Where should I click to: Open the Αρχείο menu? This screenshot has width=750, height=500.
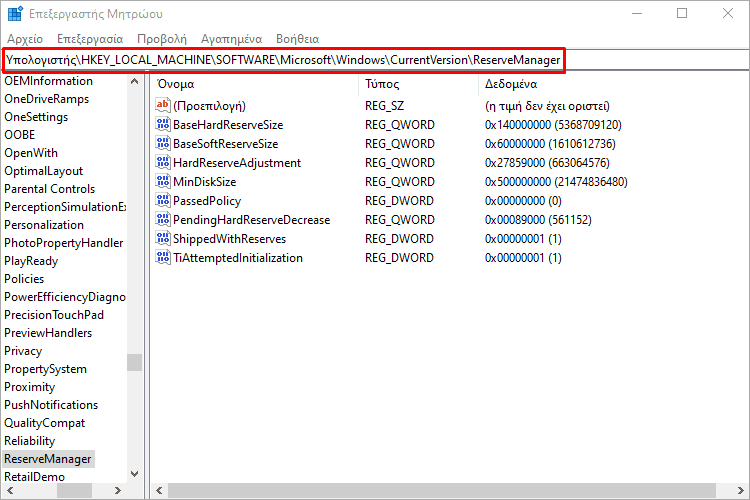coord(25,39)
